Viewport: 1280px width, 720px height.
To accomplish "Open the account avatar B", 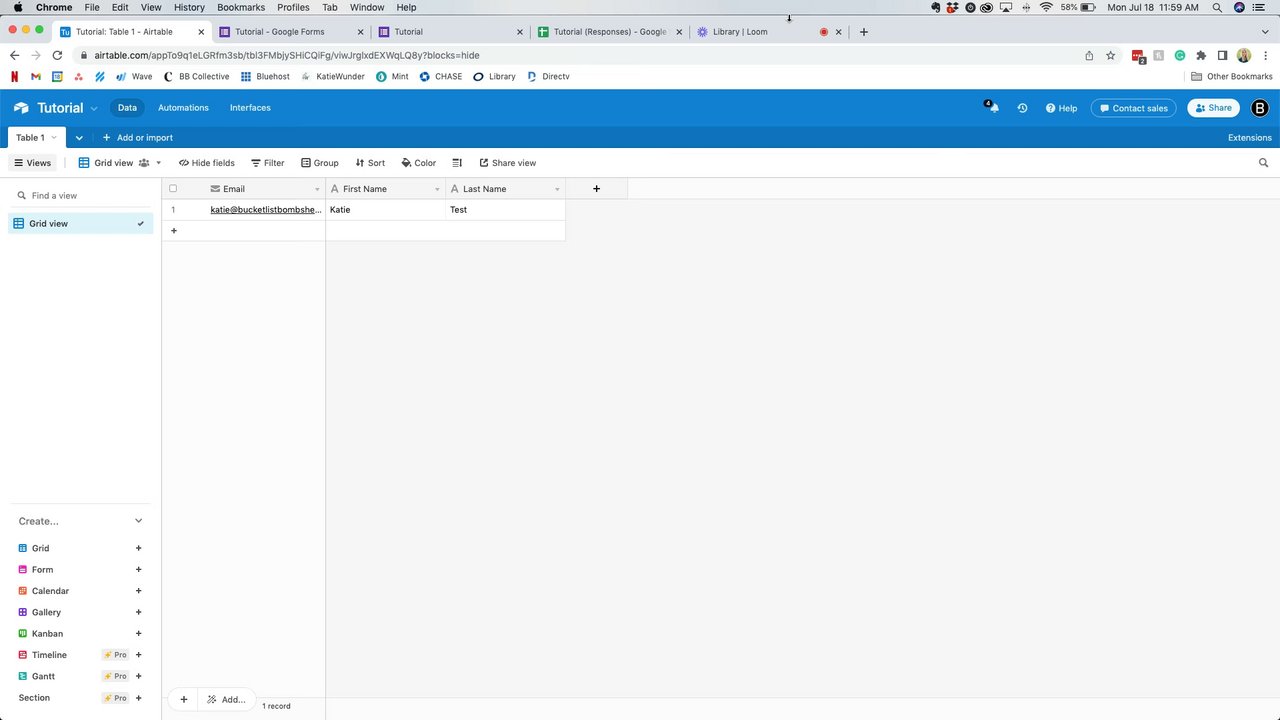I will (x=1259, y=108).
